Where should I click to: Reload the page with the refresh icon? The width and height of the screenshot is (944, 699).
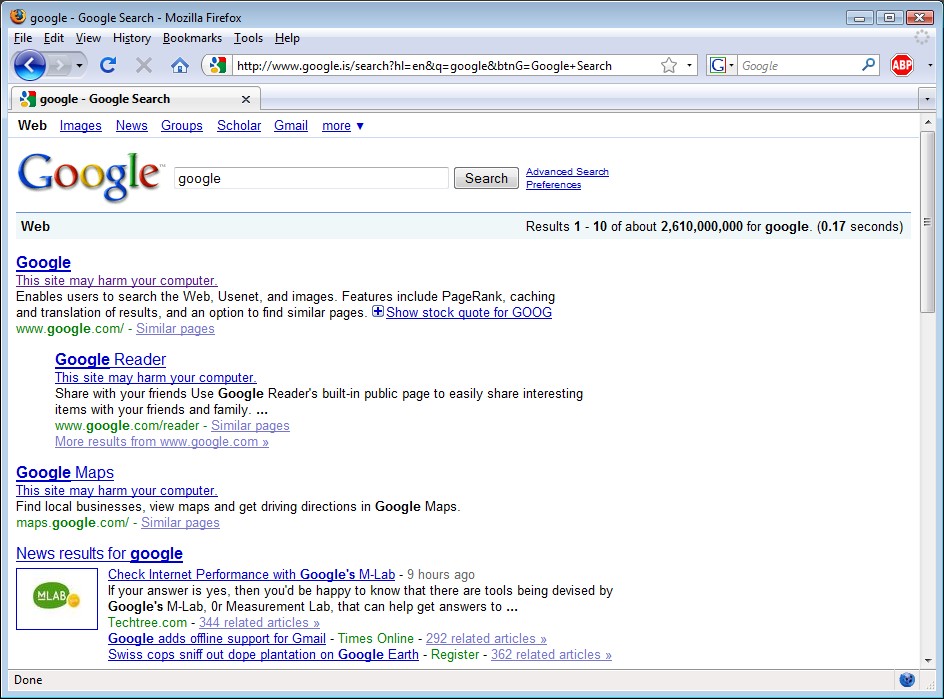[108, 65]
